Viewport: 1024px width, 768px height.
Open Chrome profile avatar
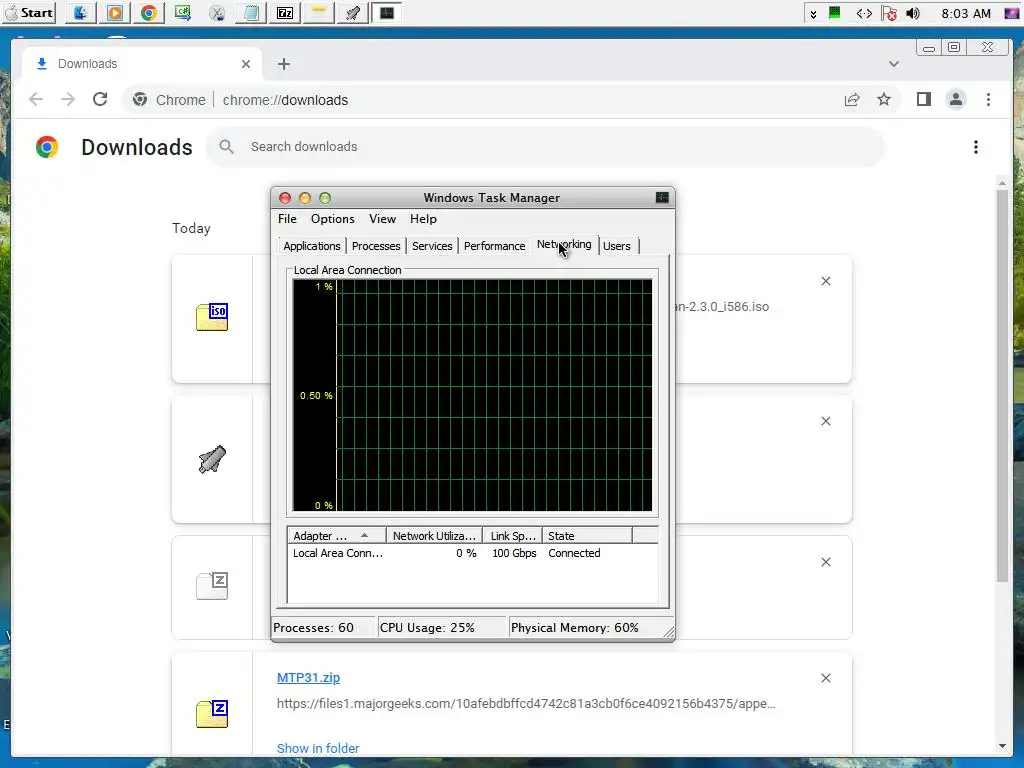point(955,99)
